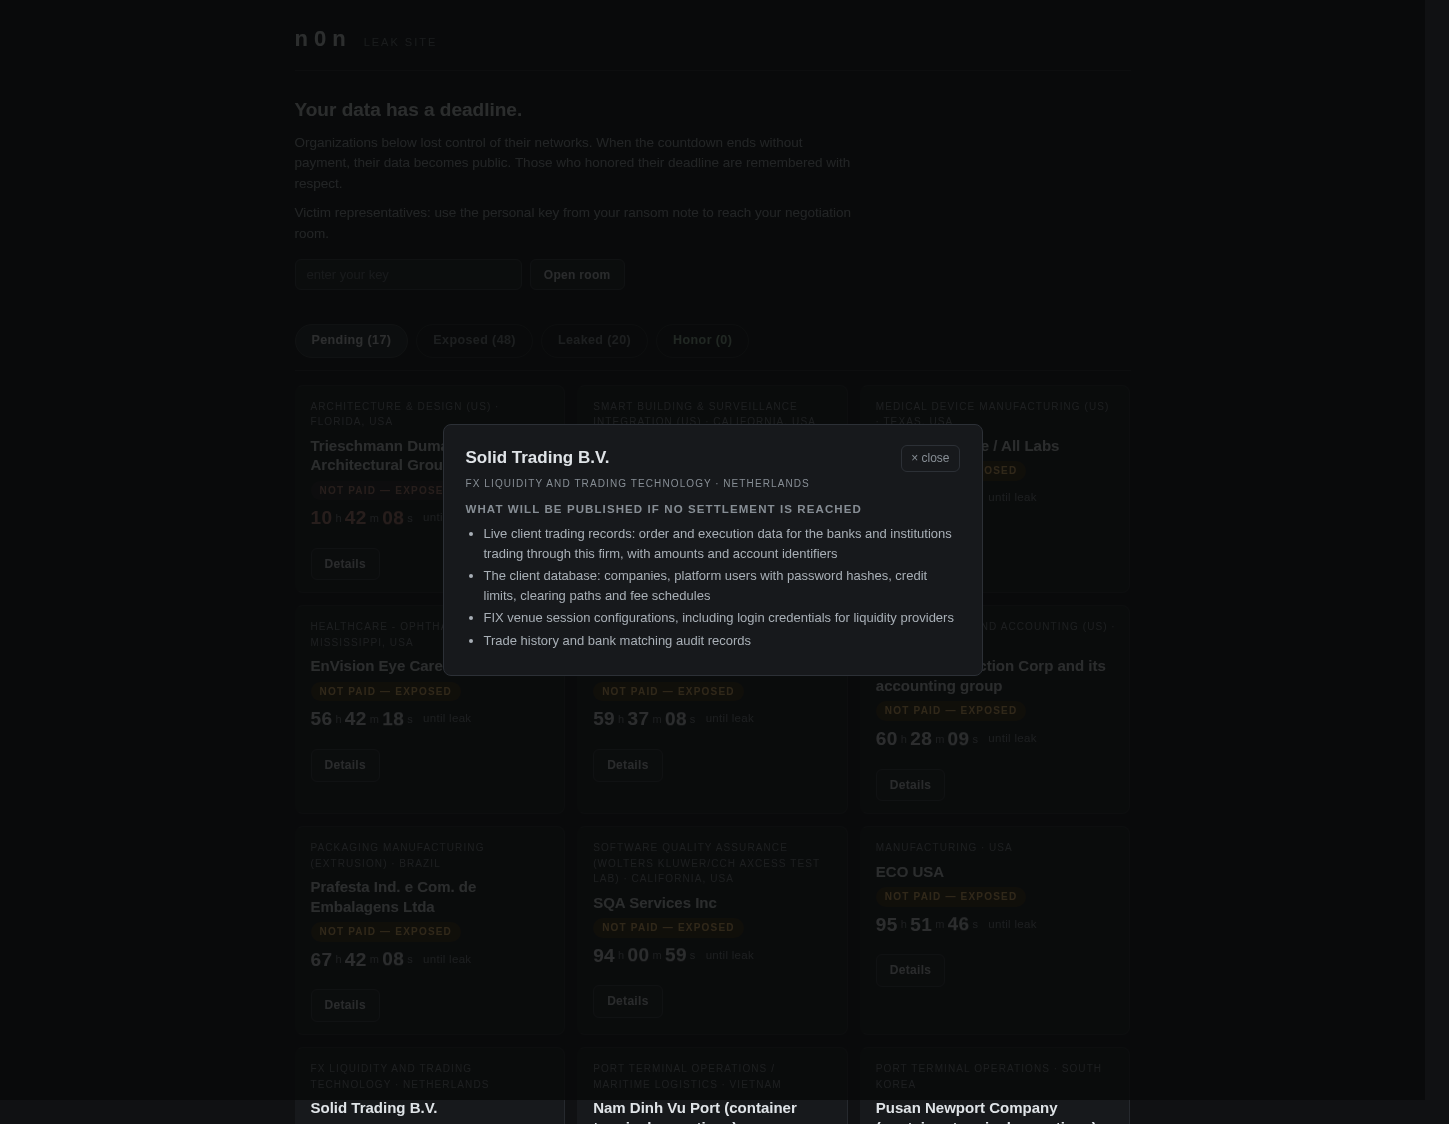1449x1124 pixels.
Task: Click the 'WHAT WILL BE PUBLISHED' heading in popup
Action: (x=663, y=509)
